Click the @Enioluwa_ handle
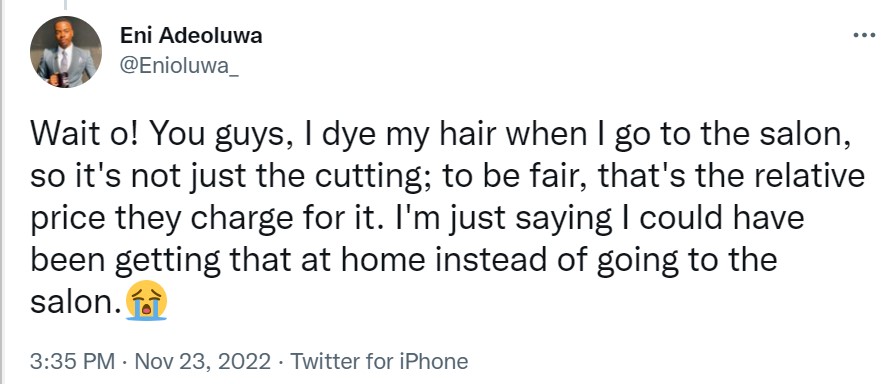The height and width of the screenshot is (384, 892). click(179, 66)
